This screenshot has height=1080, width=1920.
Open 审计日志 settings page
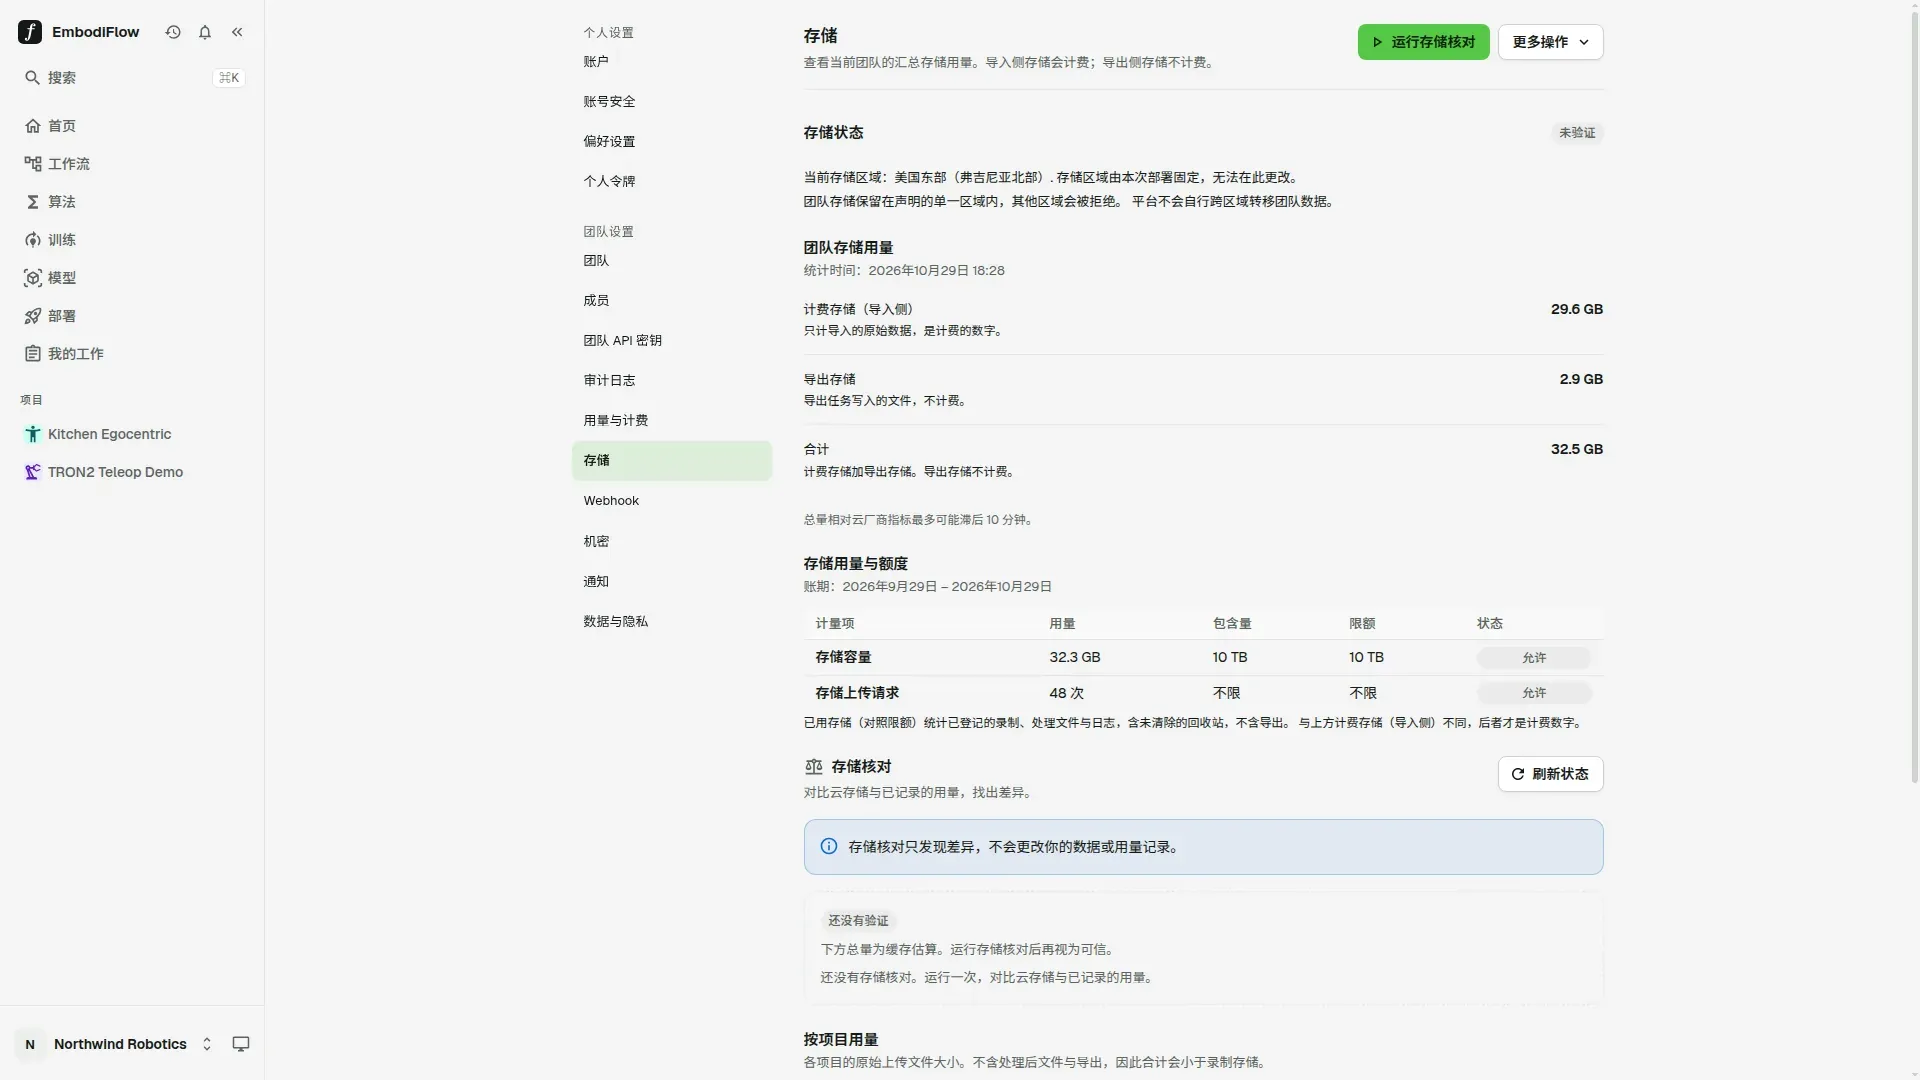coord(672,380)
